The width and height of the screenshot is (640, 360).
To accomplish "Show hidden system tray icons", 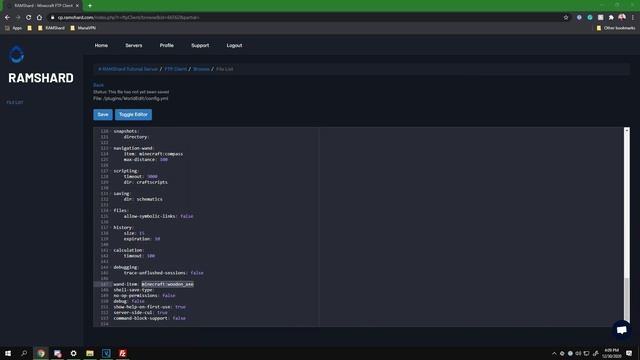I will tap(554, 353).
